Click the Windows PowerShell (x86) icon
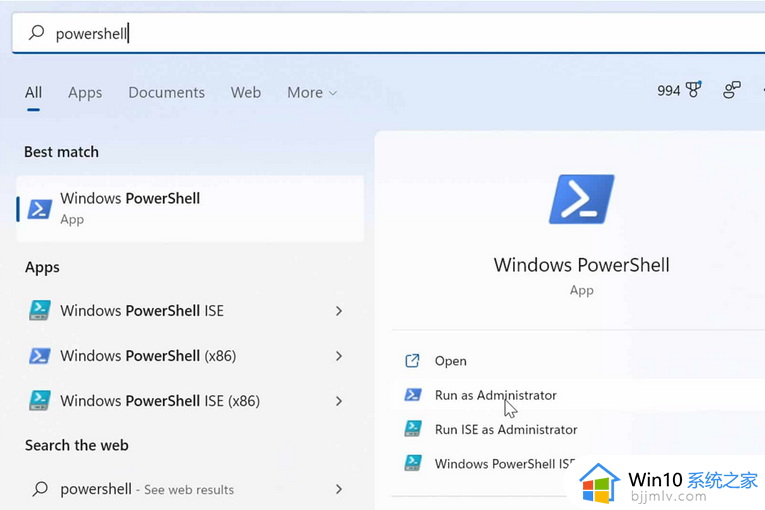Screen dimensions: 765x510 click(40, 356)
